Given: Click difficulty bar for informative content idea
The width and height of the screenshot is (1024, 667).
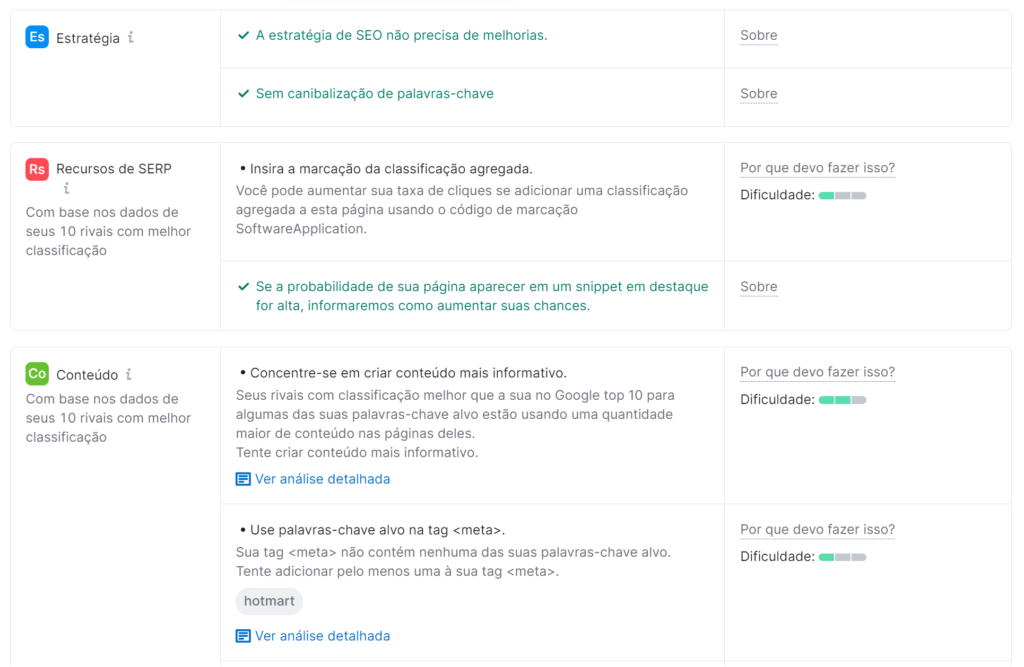Looking at the screenshot, I should click(x=842, y=400).
